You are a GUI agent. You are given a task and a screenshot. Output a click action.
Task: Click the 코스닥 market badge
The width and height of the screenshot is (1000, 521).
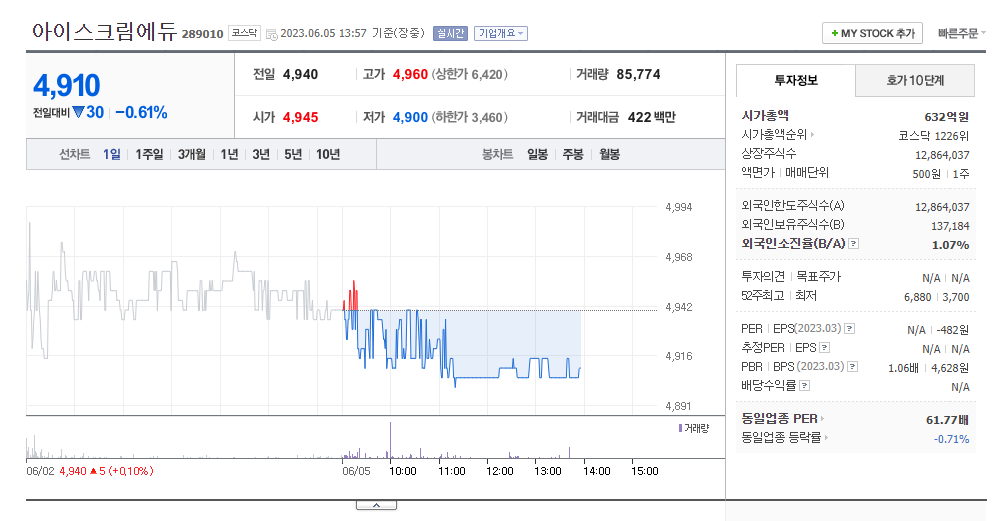point(244,33)
